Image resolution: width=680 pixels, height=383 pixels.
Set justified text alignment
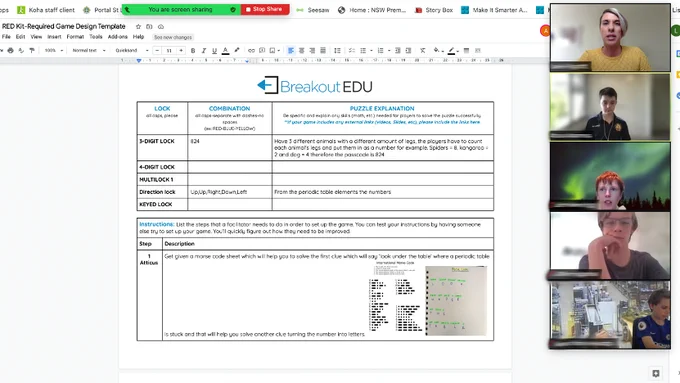(323, 51)
